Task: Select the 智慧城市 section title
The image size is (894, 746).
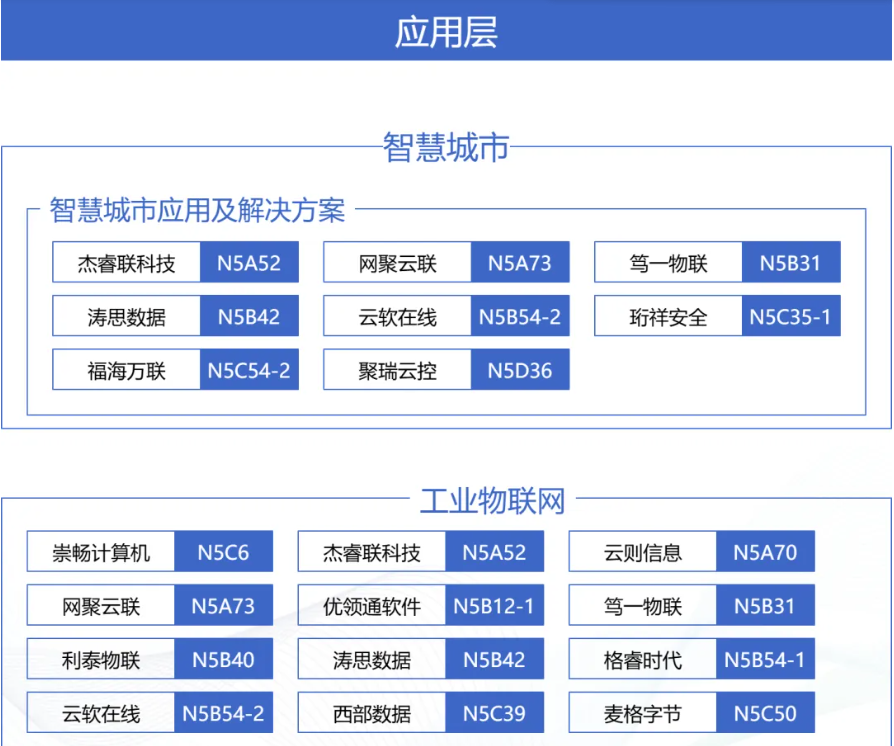Action: point(446,147)
